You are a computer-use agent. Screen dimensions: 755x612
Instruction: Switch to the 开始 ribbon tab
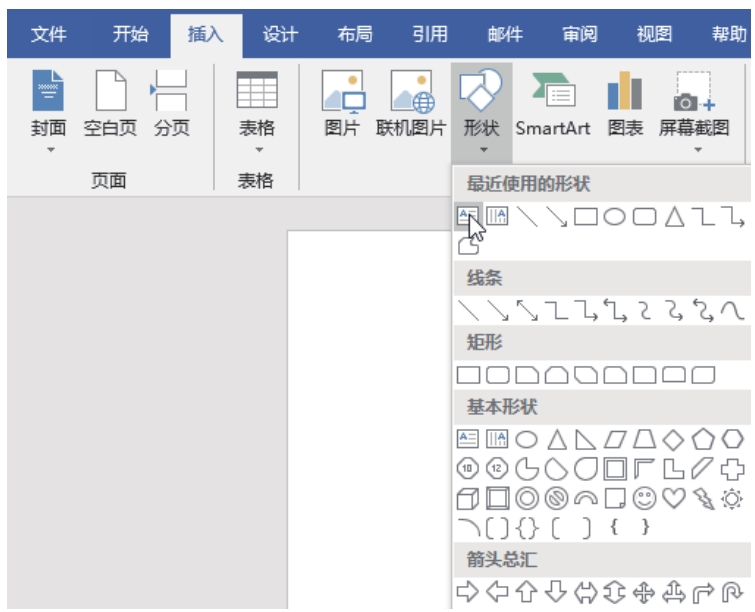click(x=130, y=34)
